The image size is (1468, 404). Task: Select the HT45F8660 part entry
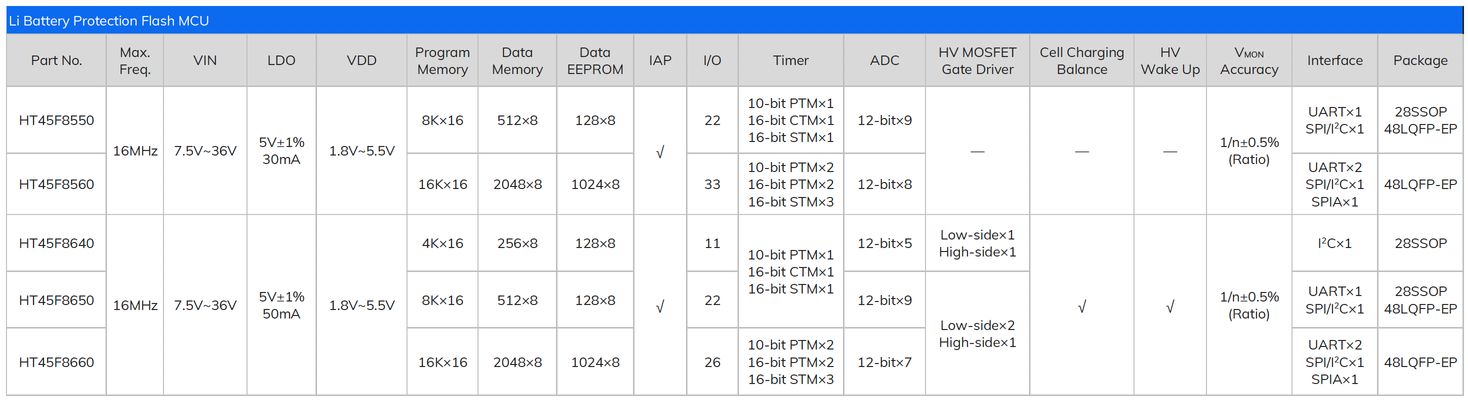click(x=56, y=362)
